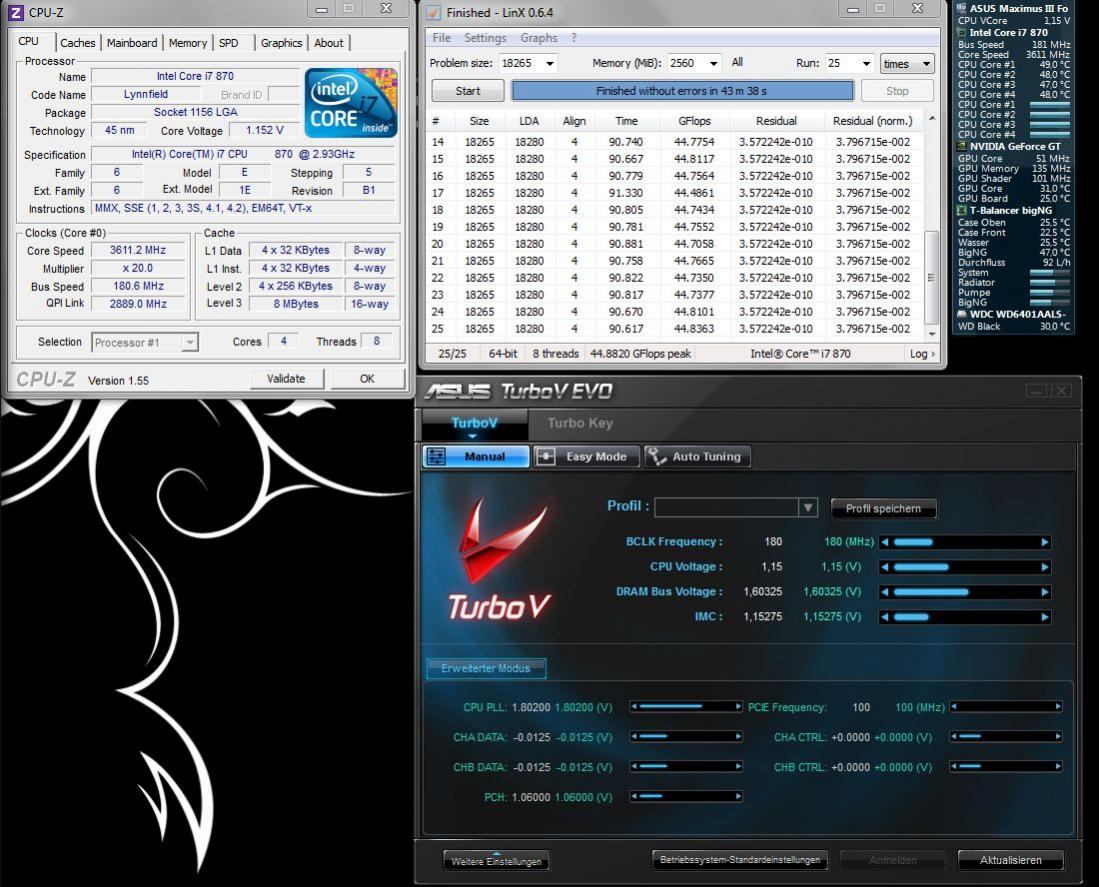Click the TurboV red logo

499,558
